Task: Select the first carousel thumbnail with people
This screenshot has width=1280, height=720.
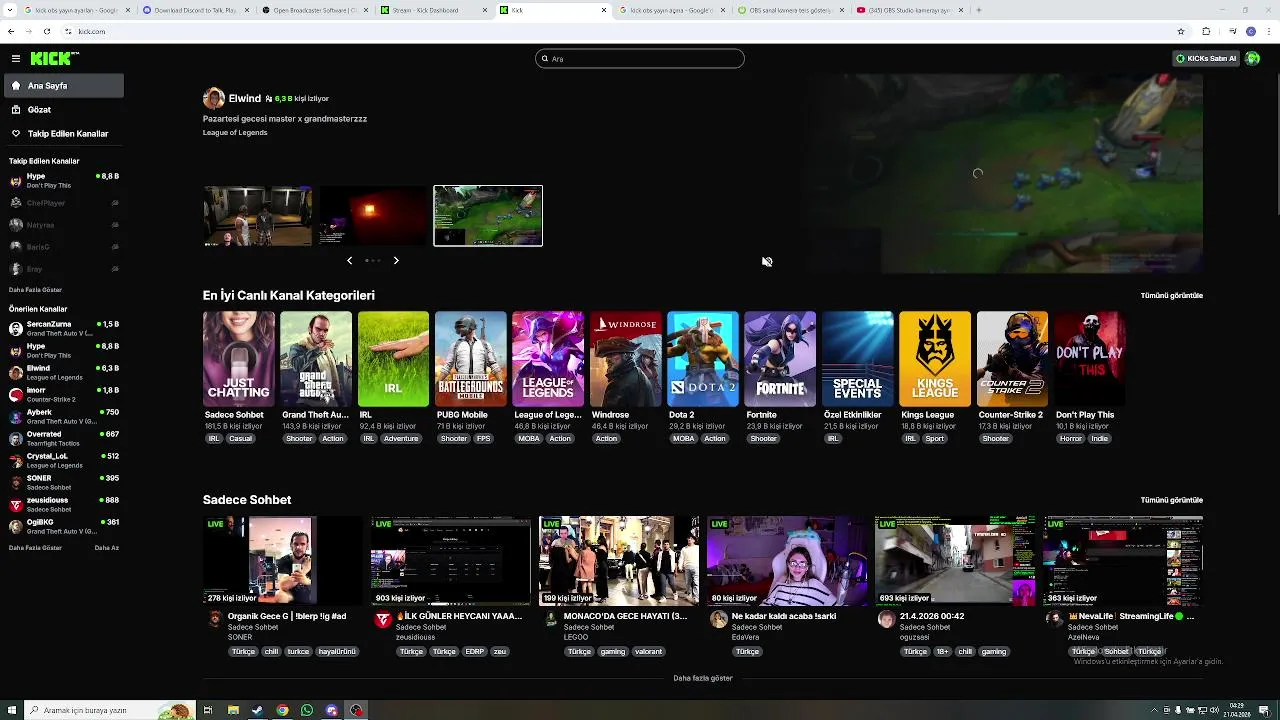Action: (258, 215)
